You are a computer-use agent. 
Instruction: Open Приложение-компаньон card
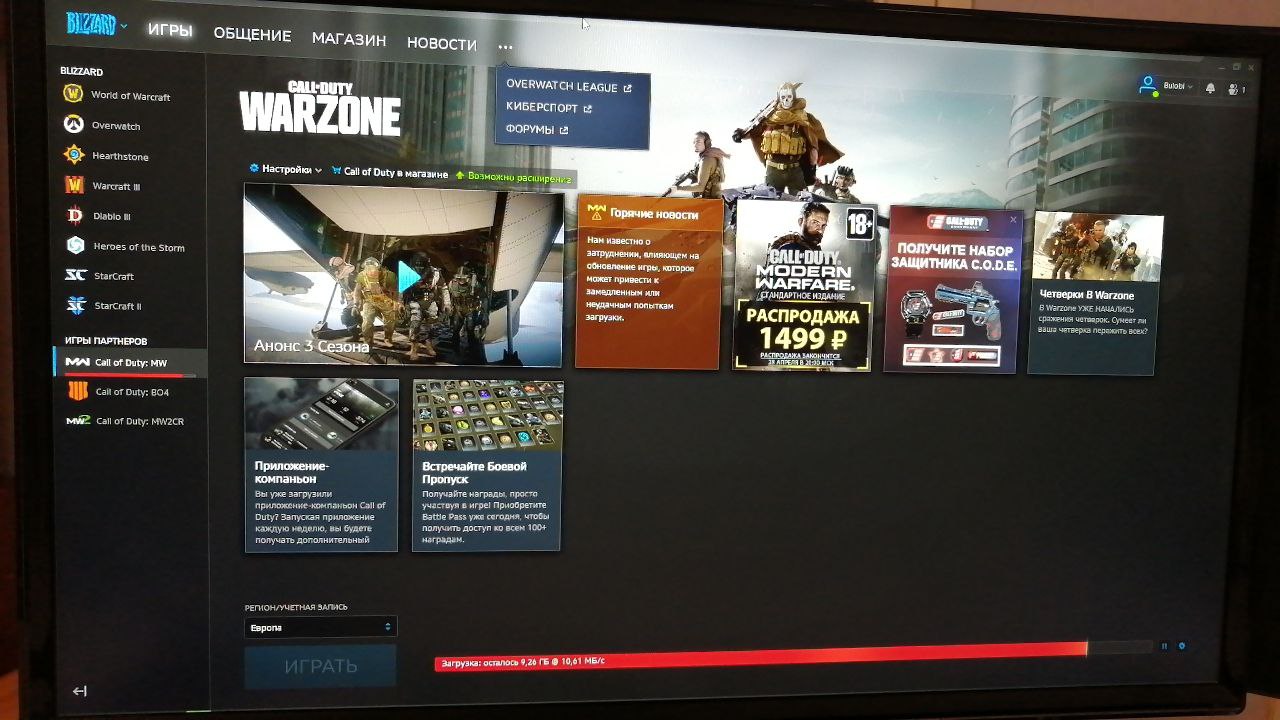click(x=321, y=465)
